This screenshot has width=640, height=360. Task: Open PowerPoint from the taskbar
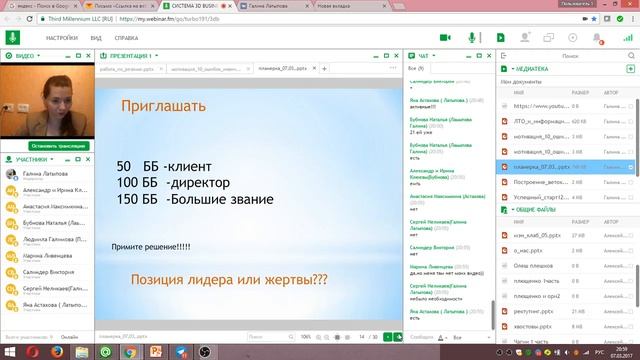156,351
